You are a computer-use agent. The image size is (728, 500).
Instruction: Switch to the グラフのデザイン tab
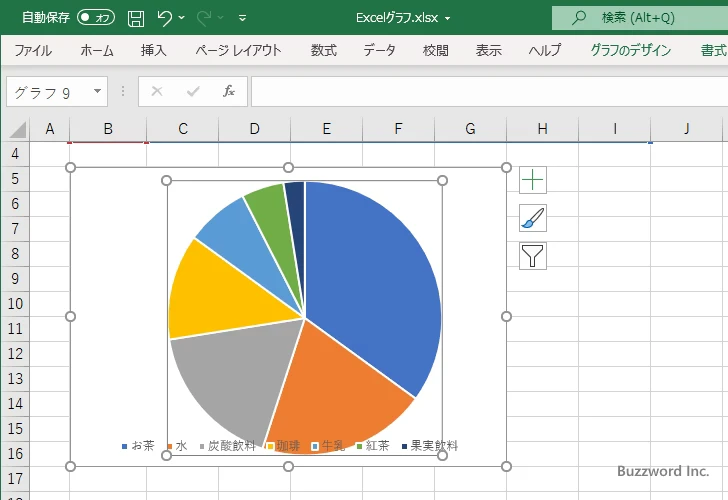pos(630,50)
